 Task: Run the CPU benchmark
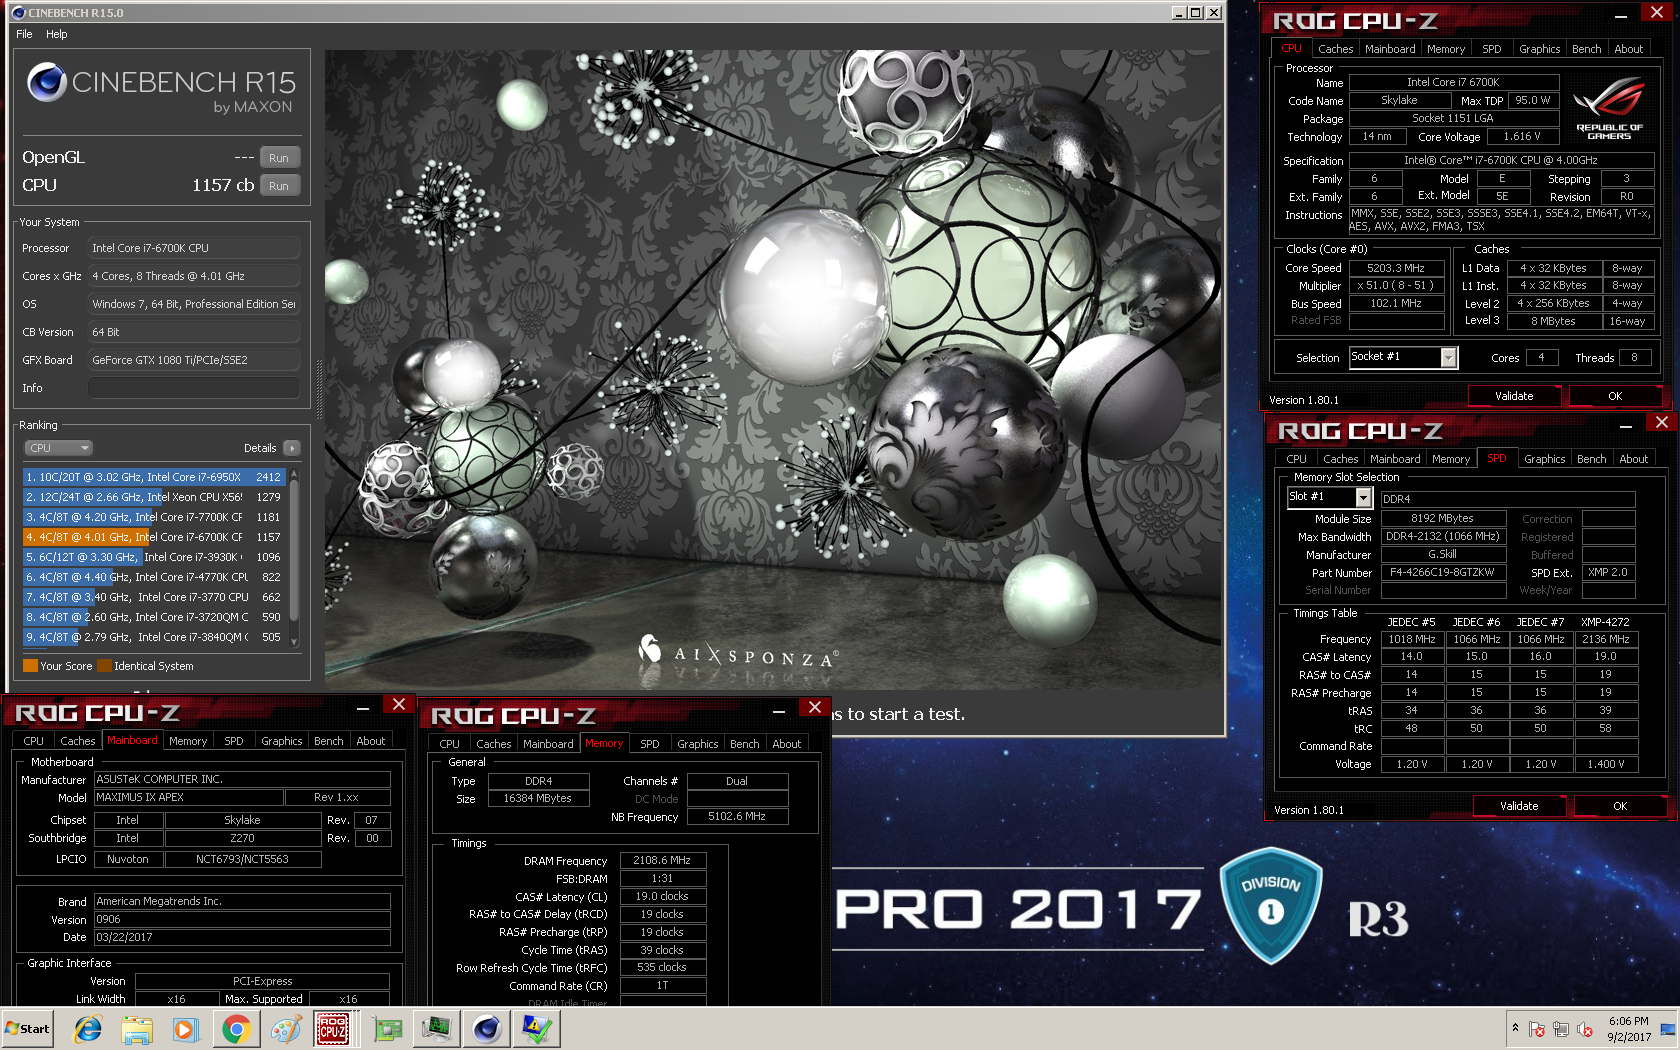279,186
